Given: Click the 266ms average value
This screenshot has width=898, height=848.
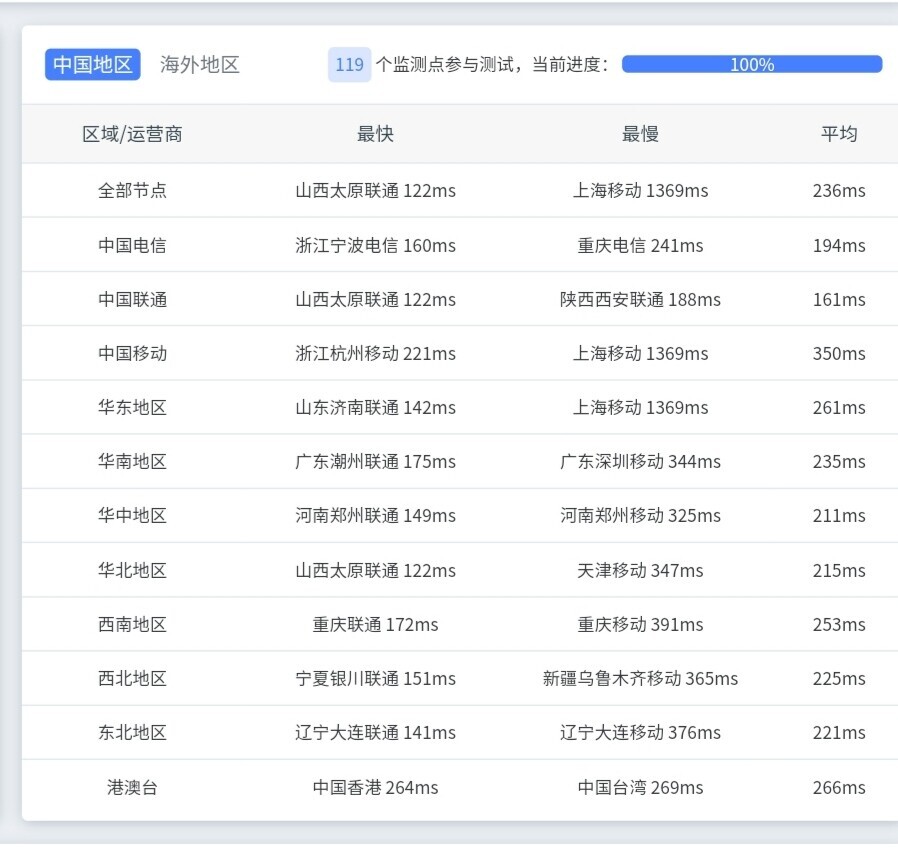Looking at the screenshot, I should coord(839,787).
